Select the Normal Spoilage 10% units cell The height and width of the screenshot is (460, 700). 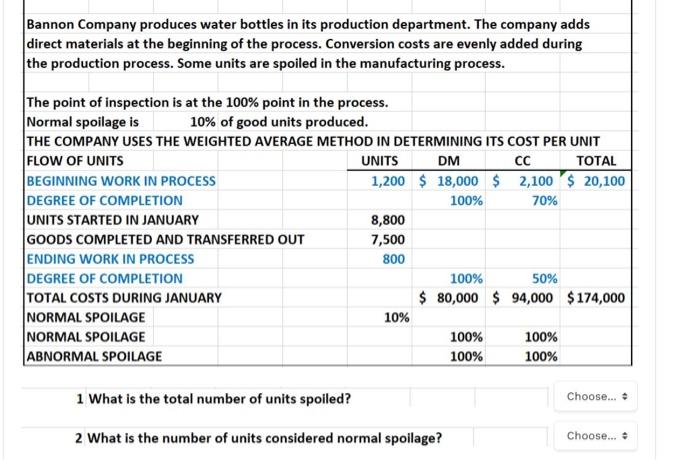coord(396,318)
